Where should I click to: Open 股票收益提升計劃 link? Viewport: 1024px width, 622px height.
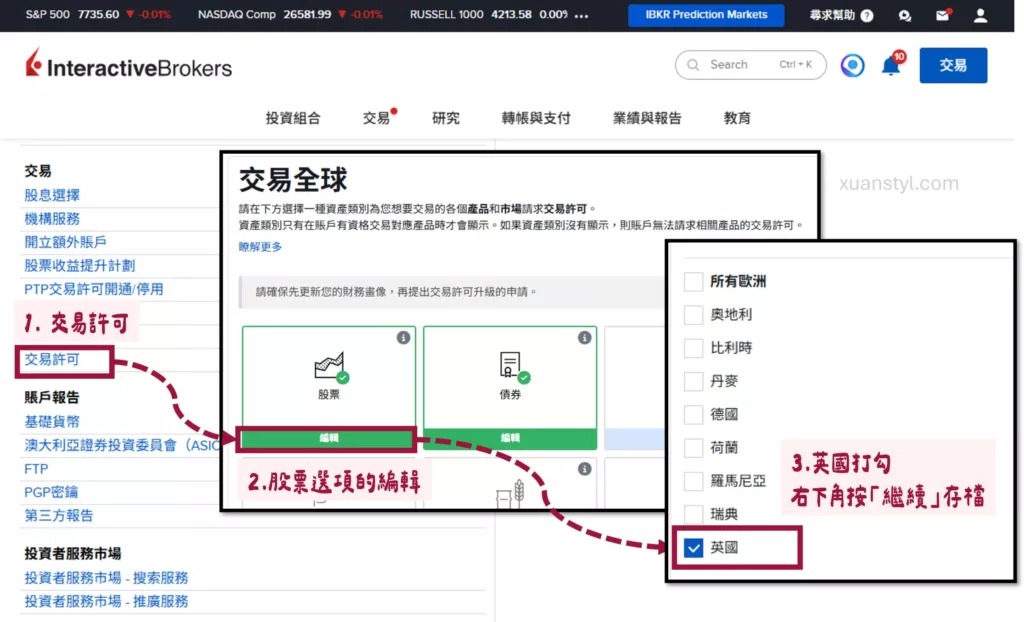coord(80,266)
